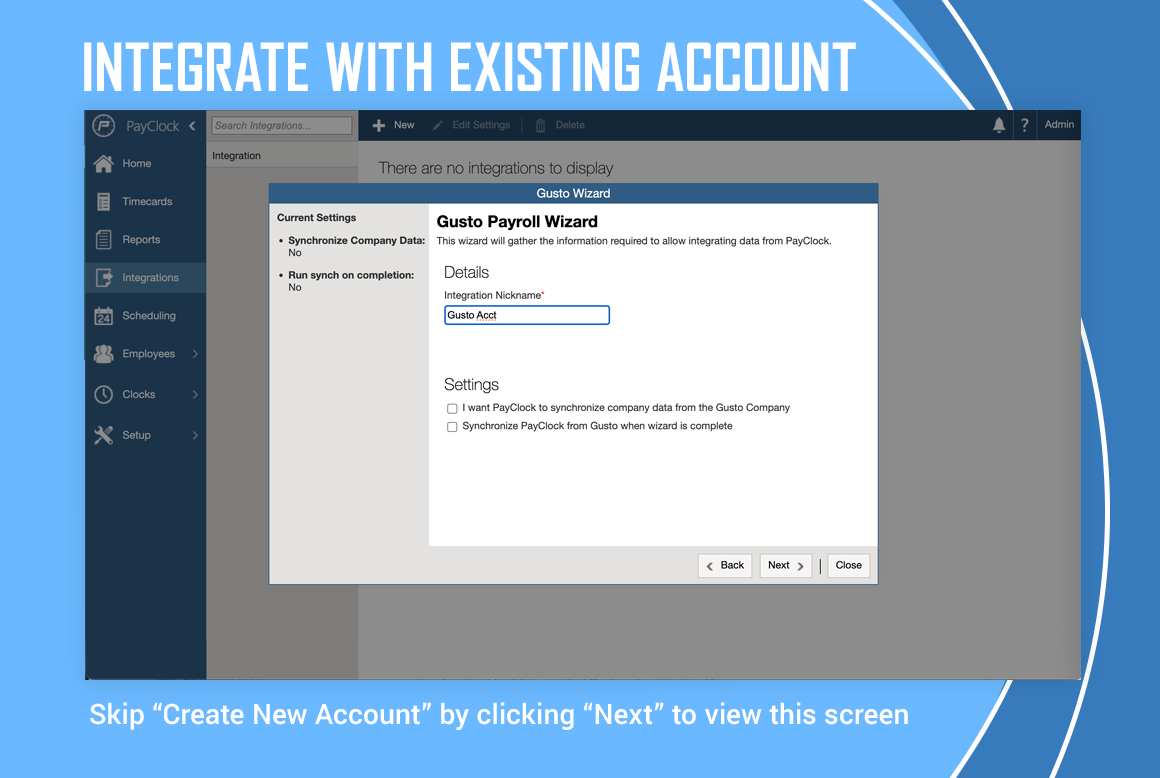Close the Gusto Wizard dialog

pos(849,565)
